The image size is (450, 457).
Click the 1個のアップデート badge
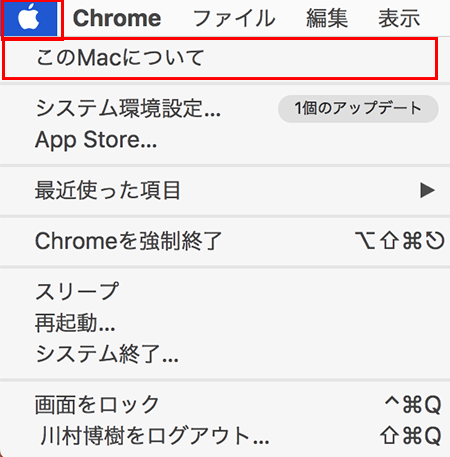tap(358, 109)
